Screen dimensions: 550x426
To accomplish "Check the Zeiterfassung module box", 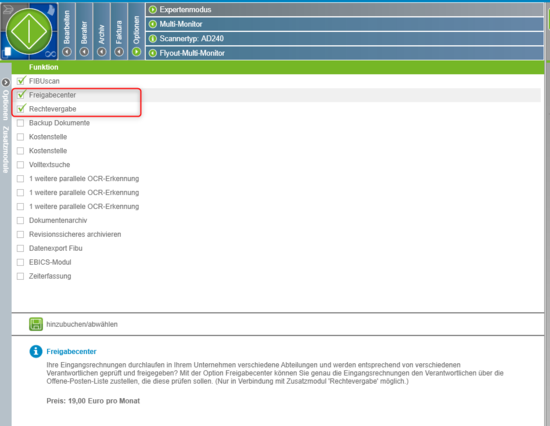I will [x=21, y=276].
